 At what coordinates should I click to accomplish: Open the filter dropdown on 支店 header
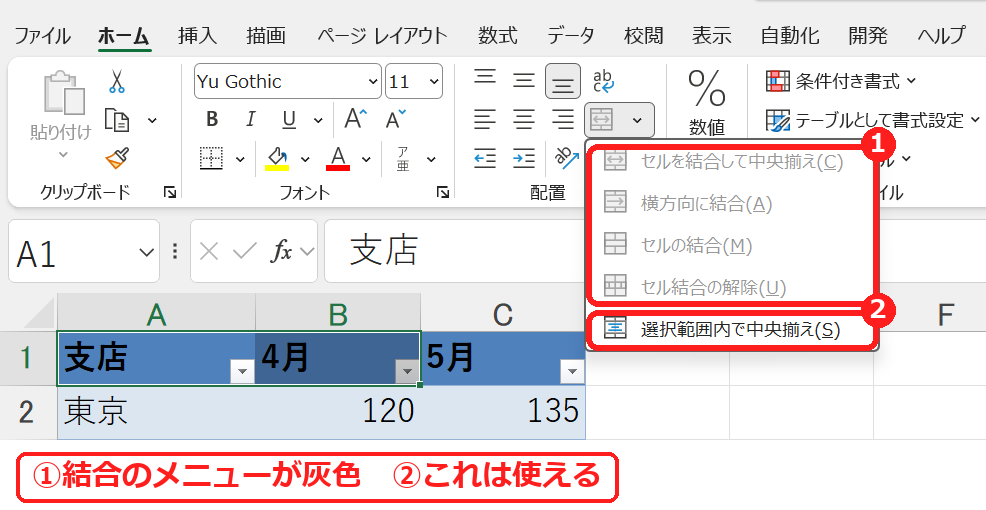coord(242,371)
